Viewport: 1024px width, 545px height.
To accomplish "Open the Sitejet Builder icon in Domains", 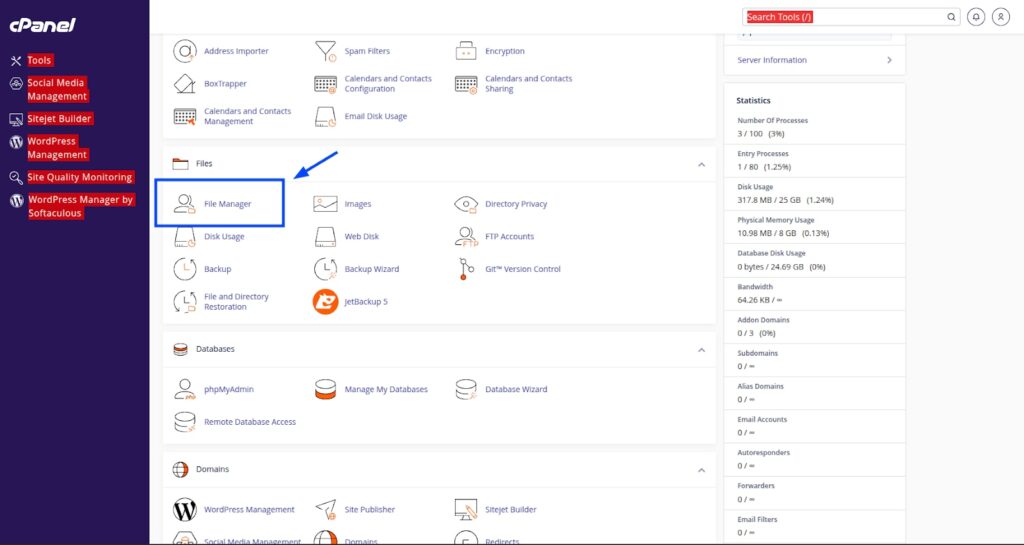I will coord(466,509).
